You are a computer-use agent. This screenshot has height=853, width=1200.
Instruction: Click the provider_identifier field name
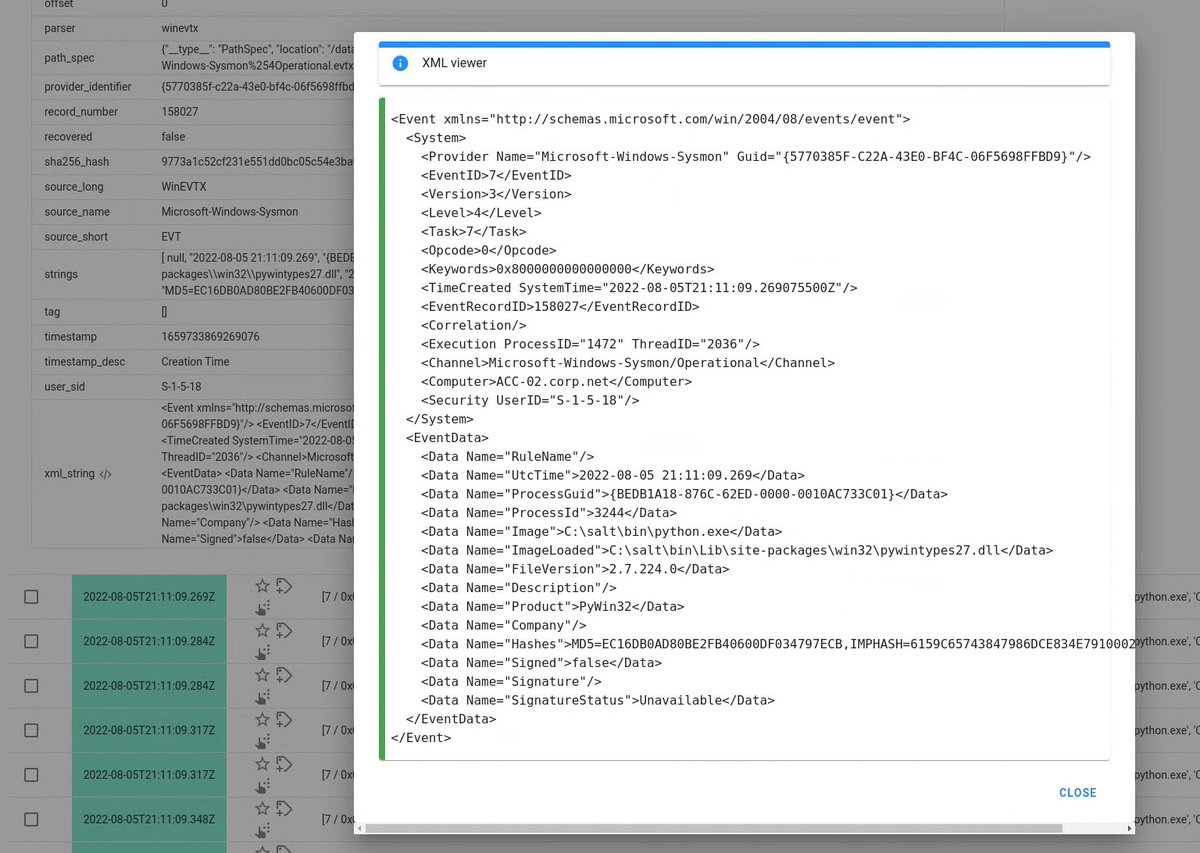[88, 87]
